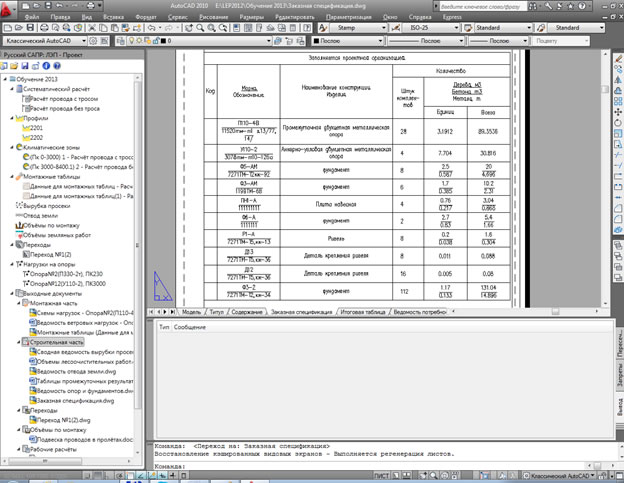The image size is (624, 483).
Task: Open the Stamp text style dropdown
Action: 384,28
